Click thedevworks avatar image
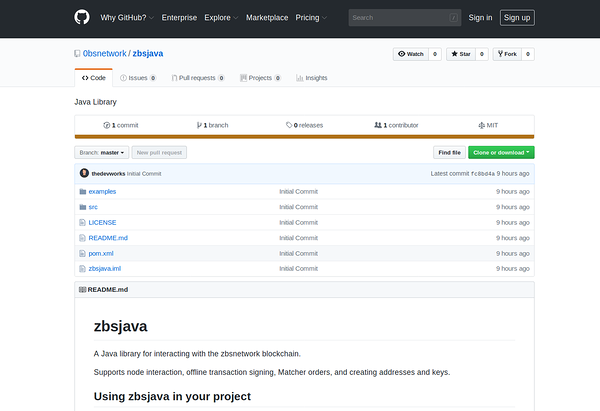 (84, 173)
